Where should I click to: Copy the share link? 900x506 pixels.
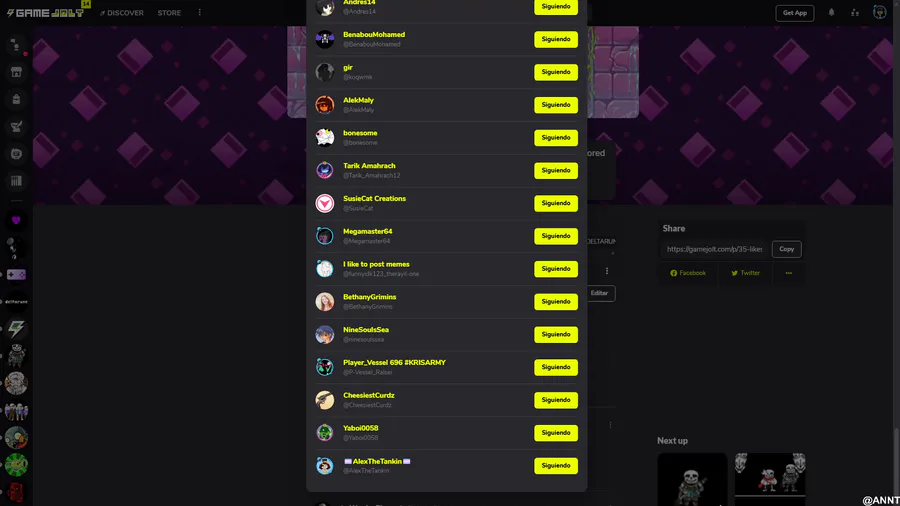(x=786, y=249)
